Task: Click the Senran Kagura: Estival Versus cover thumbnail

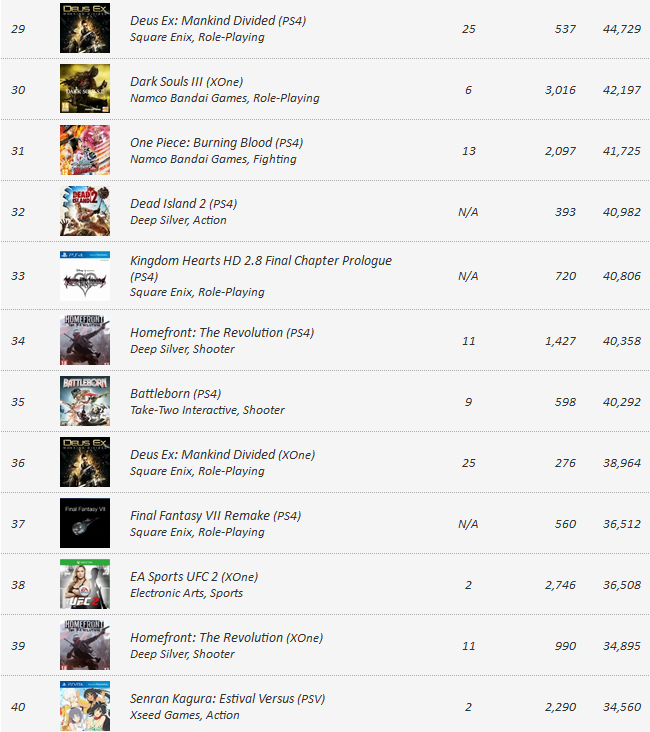Action: click(85, 706)
